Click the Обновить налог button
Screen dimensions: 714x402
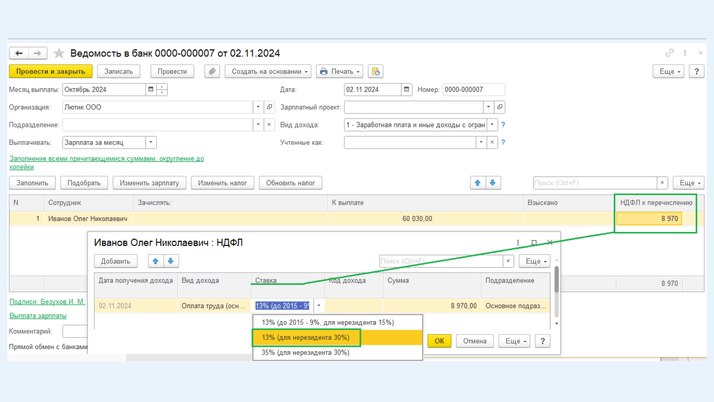pos(290,183)
